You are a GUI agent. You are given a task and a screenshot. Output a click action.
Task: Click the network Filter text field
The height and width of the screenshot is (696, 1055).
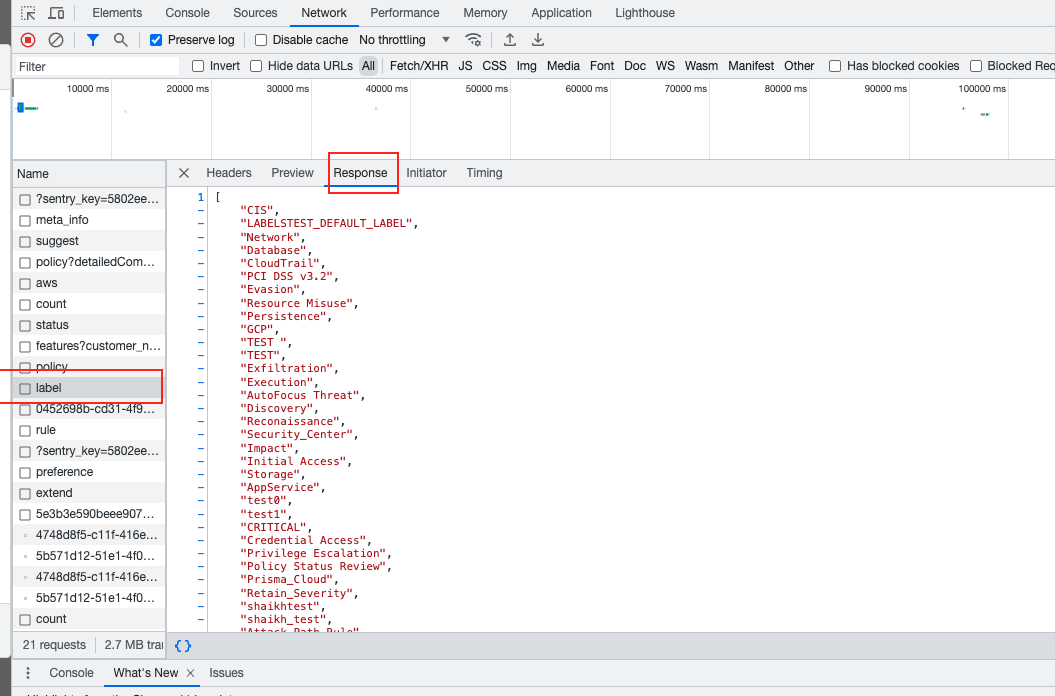click(97, 66)
